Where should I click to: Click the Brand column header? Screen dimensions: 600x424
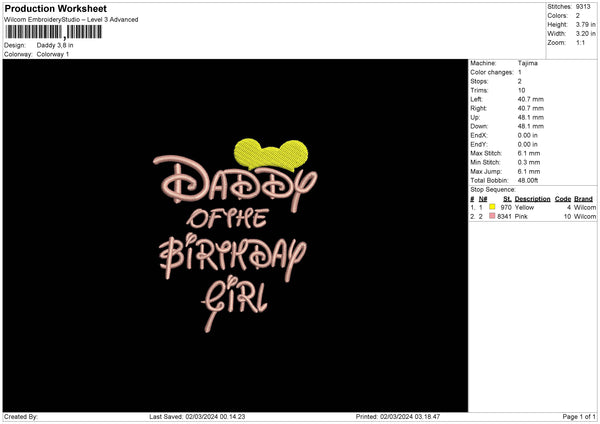(583, 199)
